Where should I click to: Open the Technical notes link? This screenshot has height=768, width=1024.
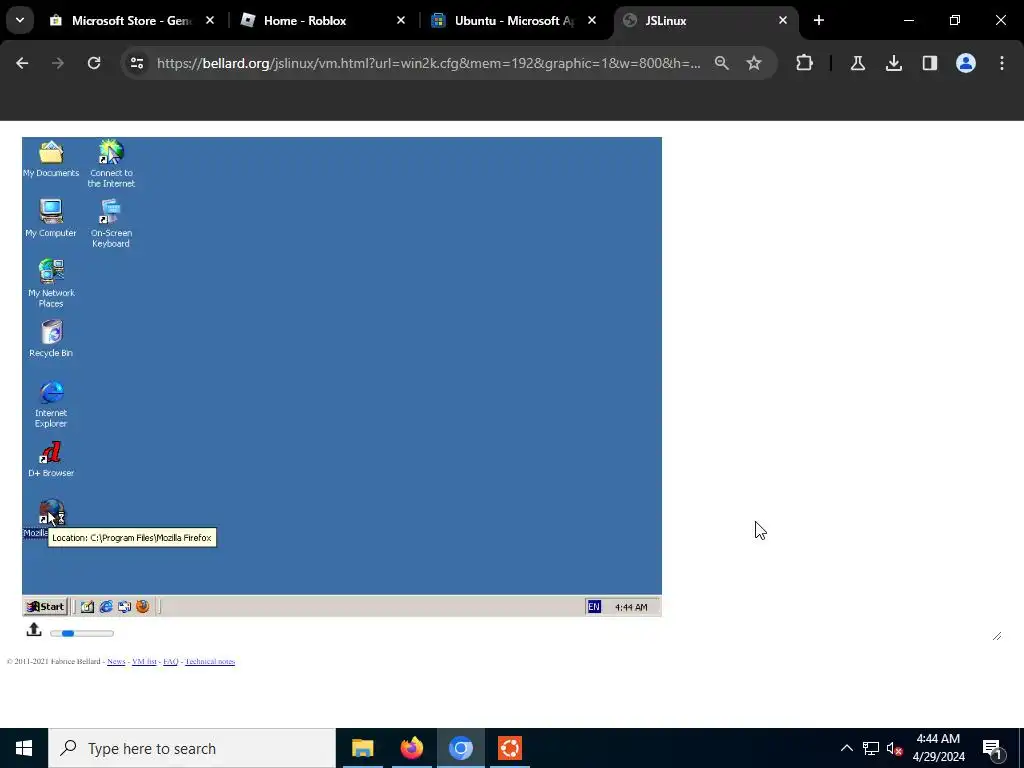pyautogui.click(x=210, y=662)
